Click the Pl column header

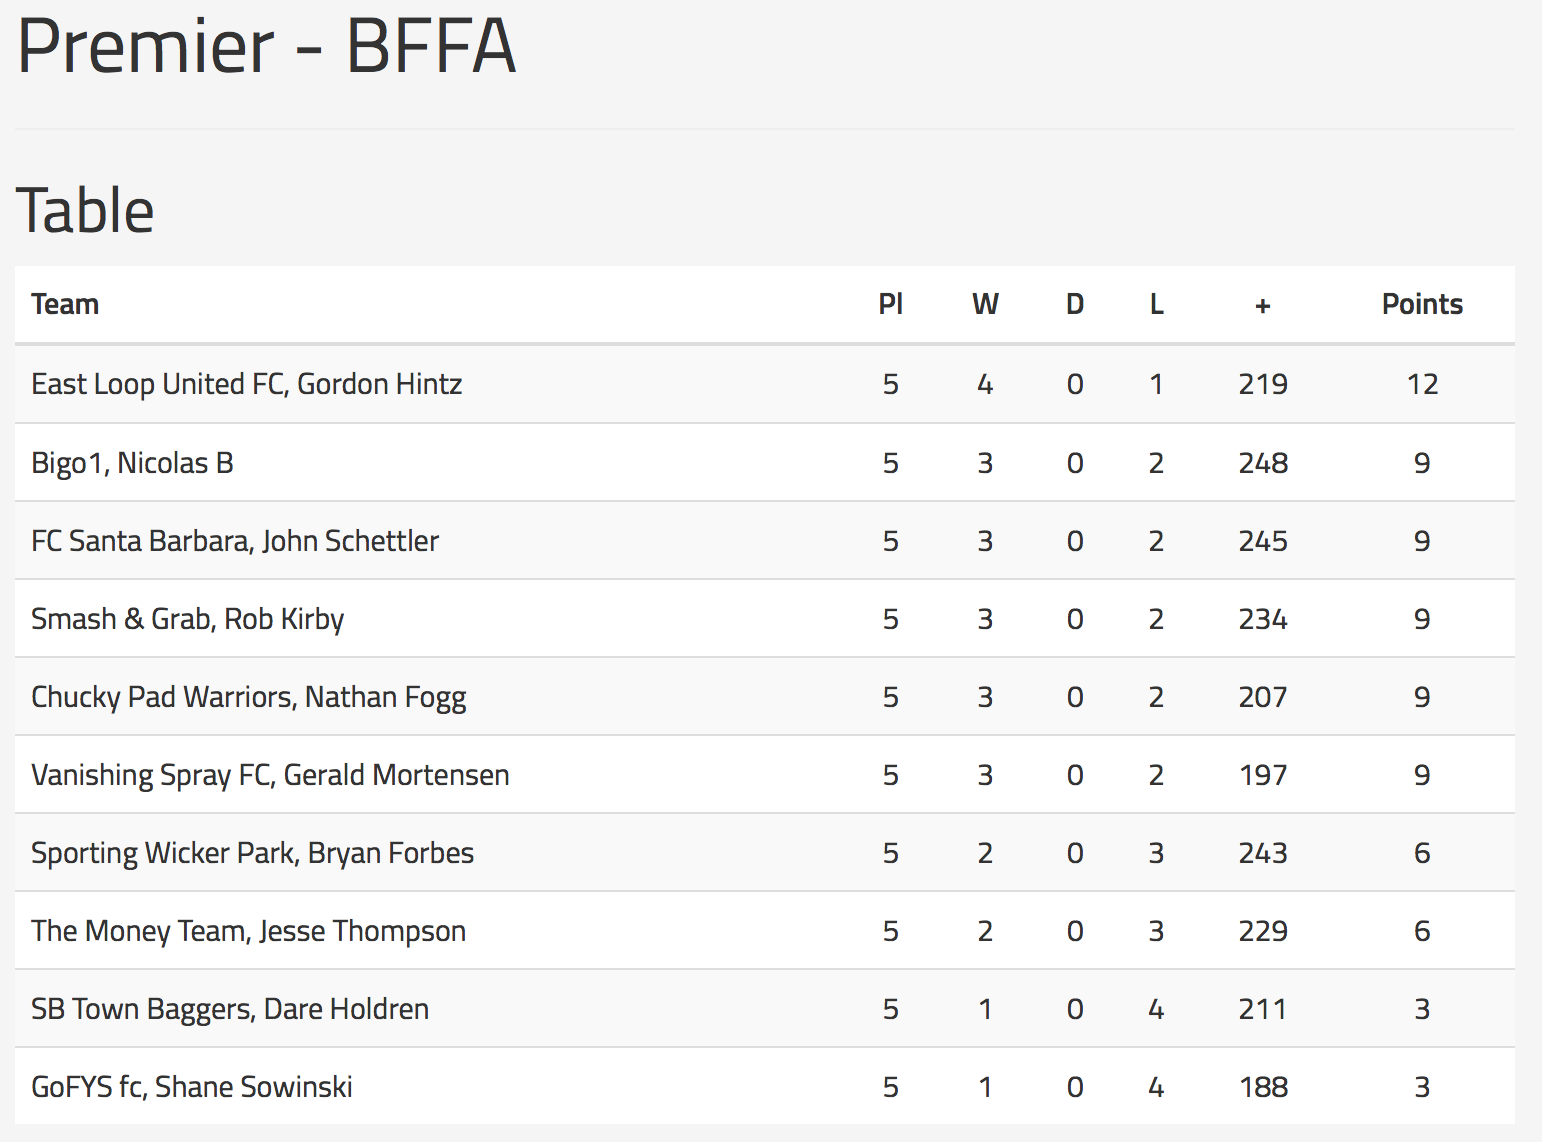890,304
